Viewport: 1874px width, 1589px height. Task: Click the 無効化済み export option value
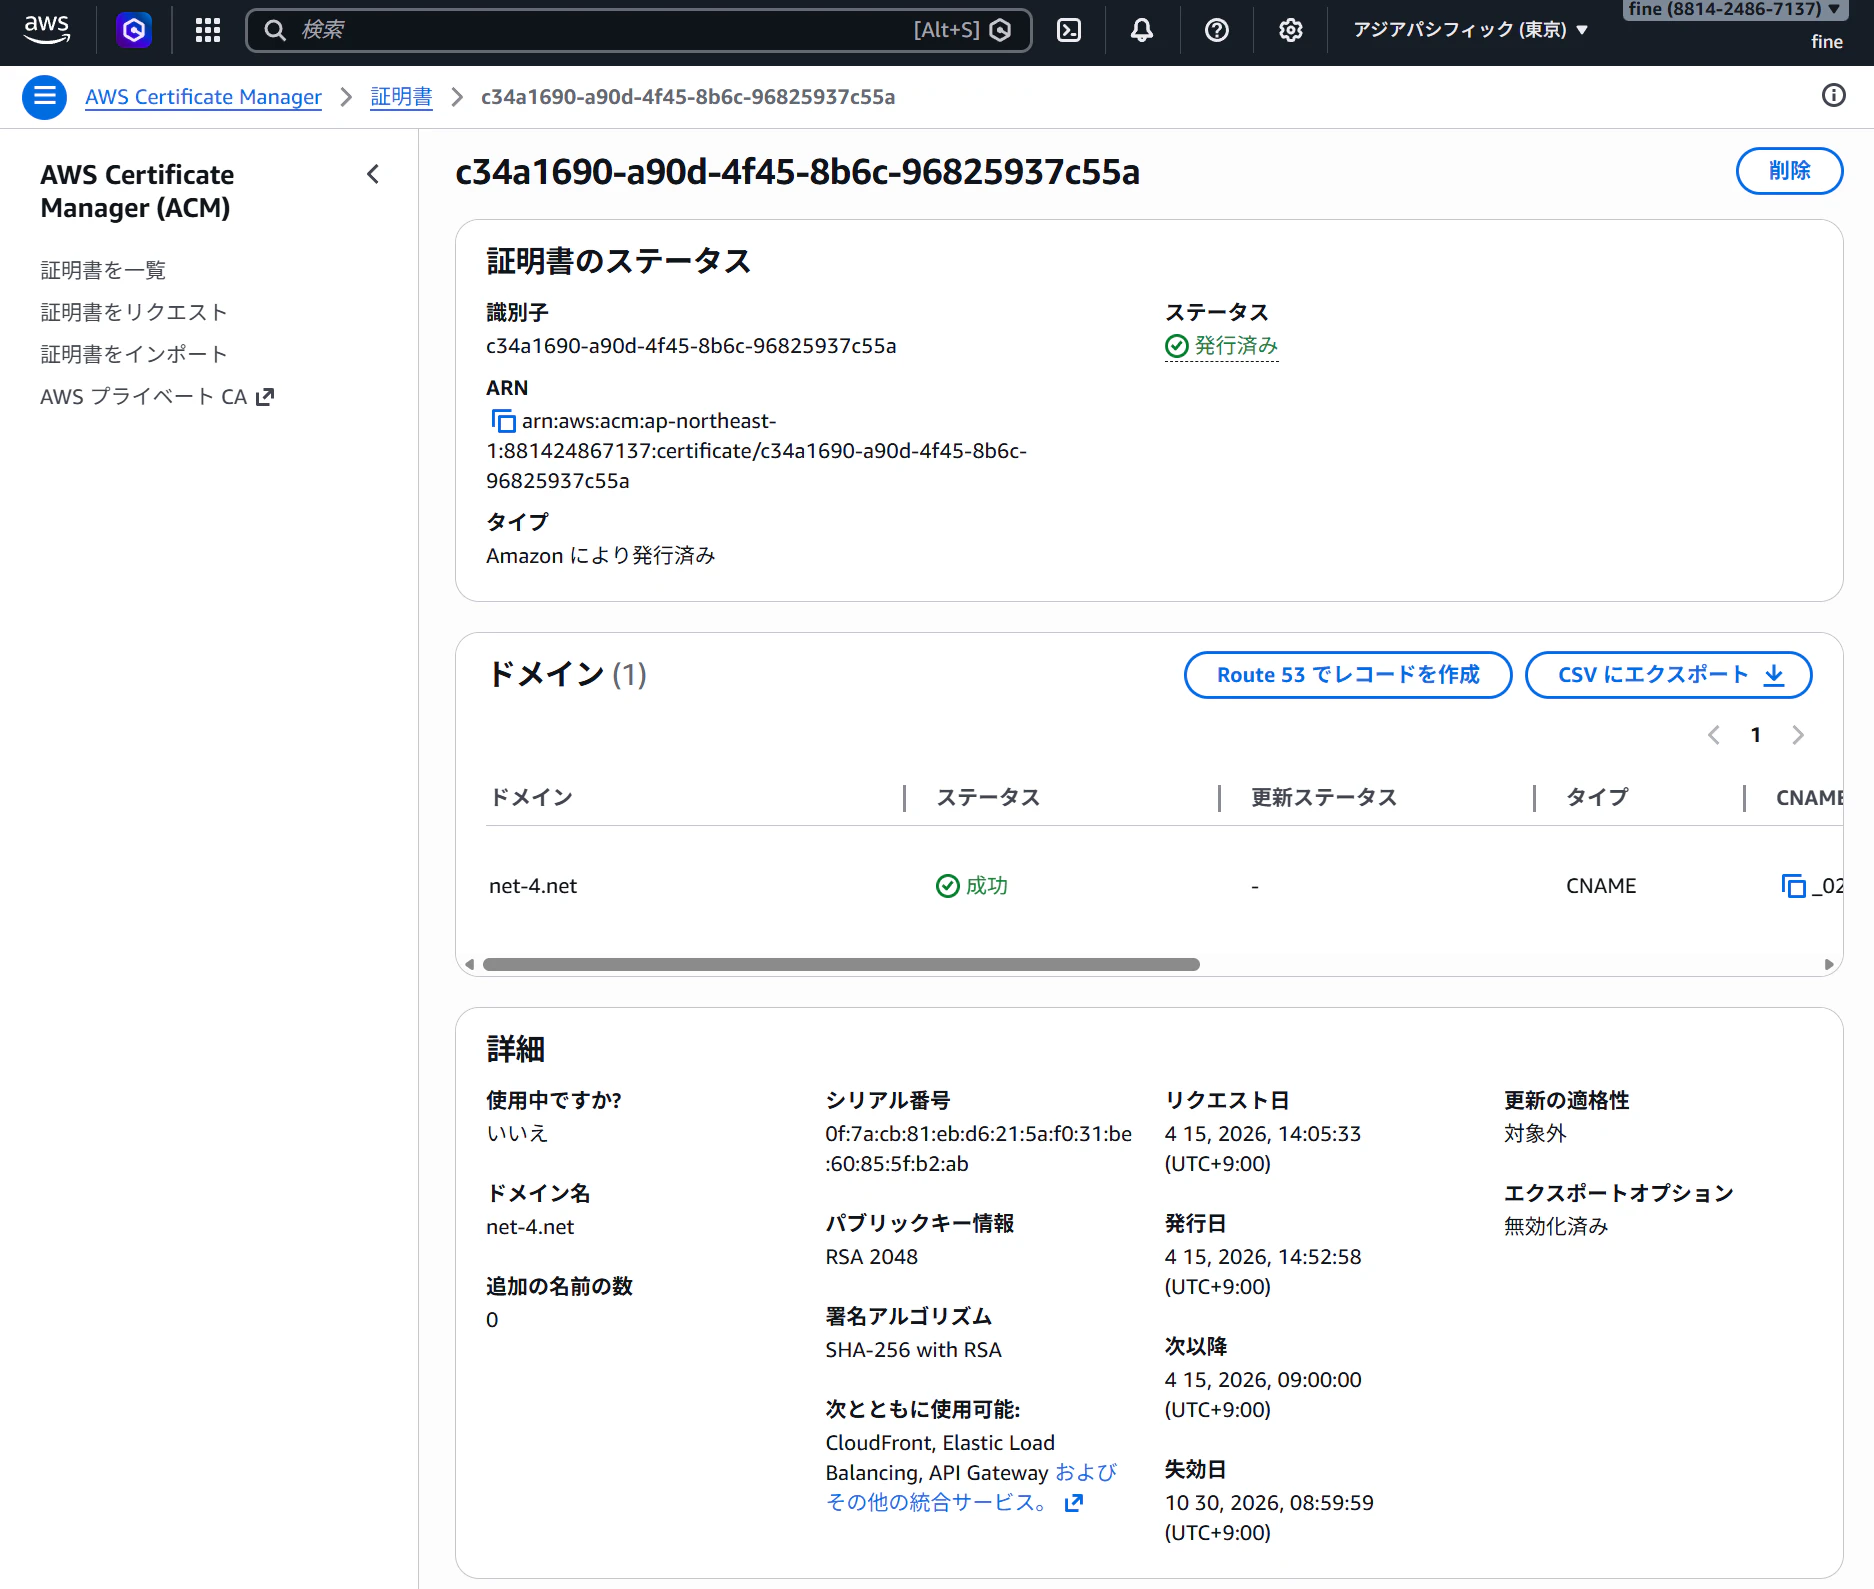tap(1556, 1227)
